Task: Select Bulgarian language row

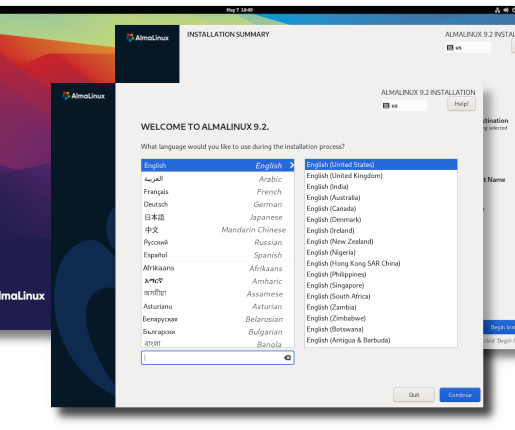Action: [218, 332]
